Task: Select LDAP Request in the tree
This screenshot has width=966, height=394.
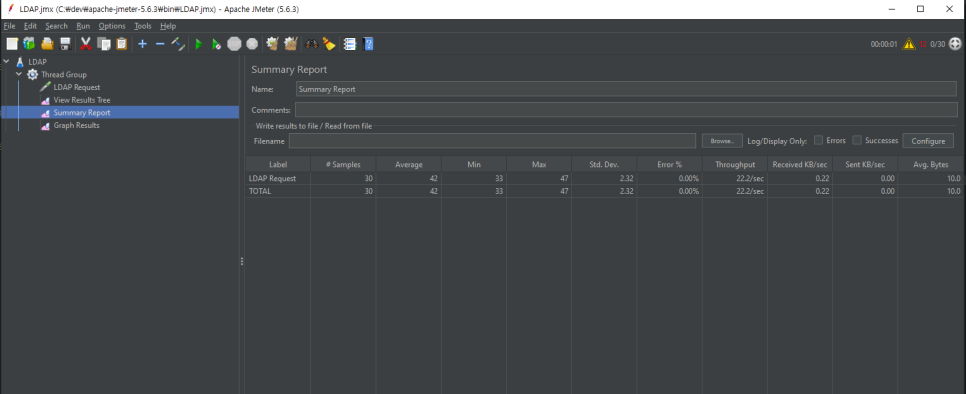Action: [76, 87]
